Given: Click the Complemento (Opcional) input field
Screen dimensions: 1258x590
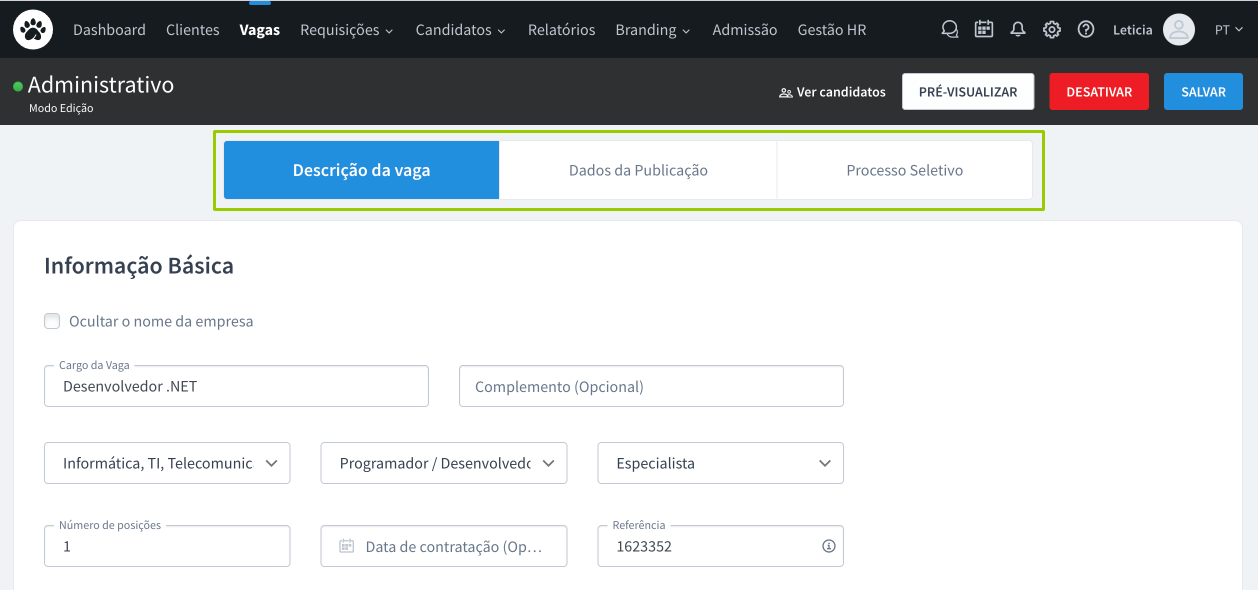Looking at the screenshot, I should point(651,386).
